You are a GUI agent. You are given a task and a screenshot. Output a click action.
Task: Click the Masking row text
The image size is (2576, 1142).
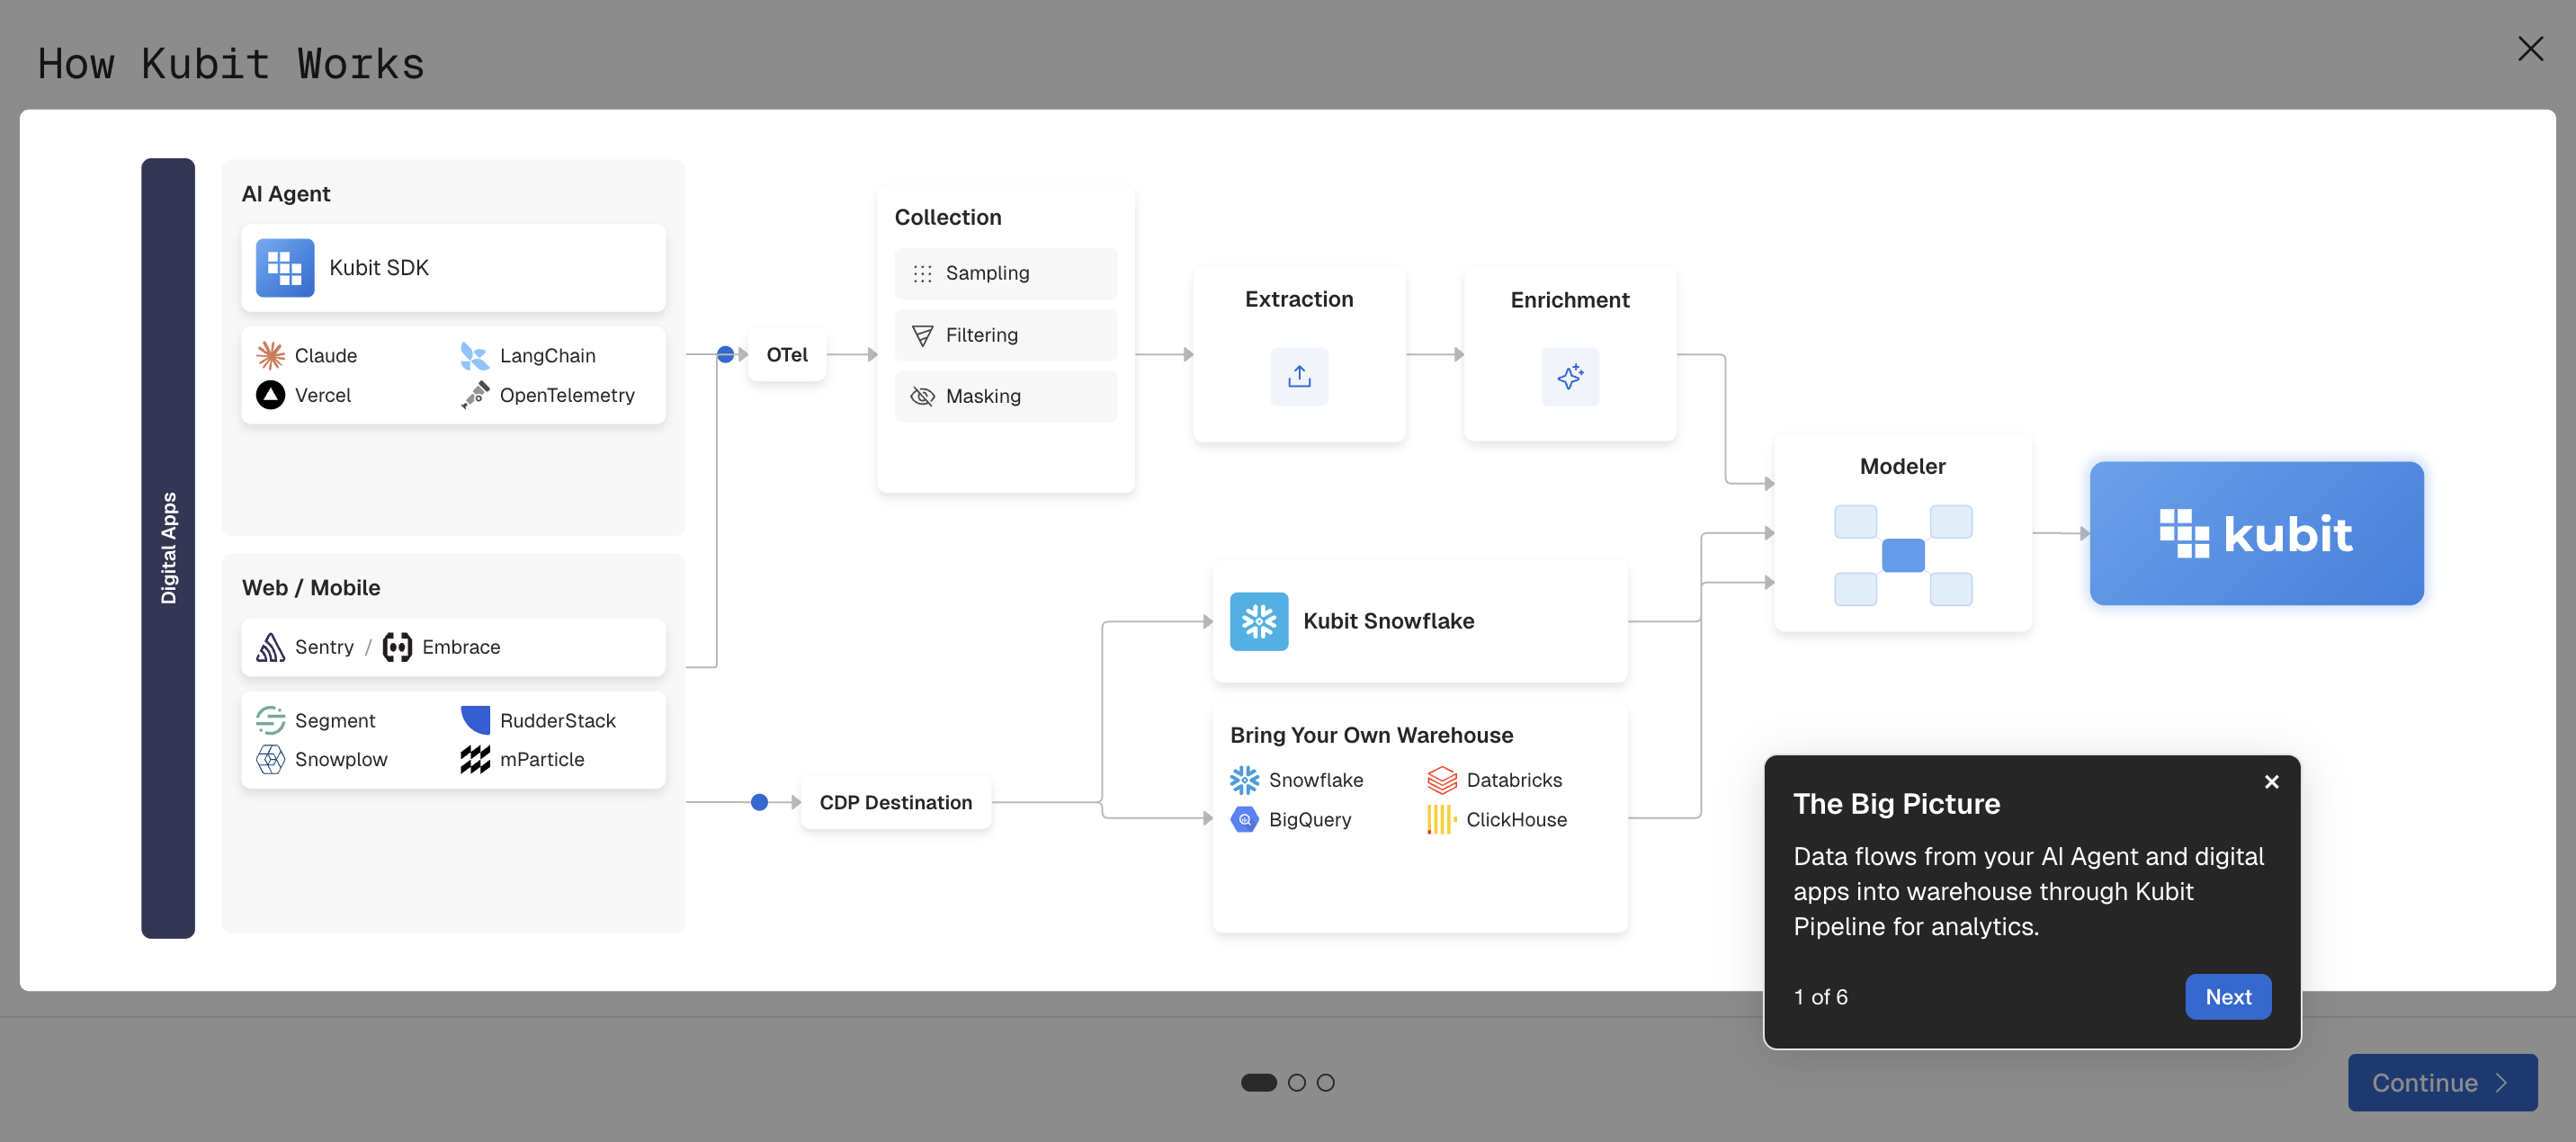983,396
